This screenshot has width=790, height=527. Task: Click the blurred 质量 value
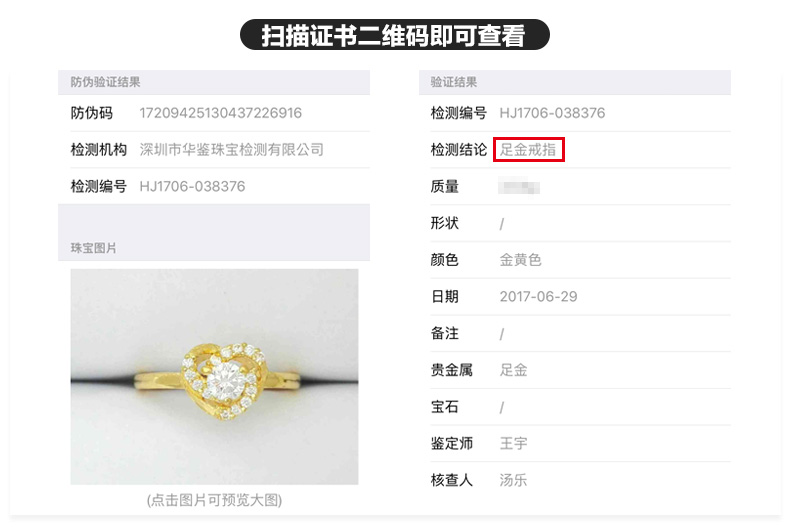pos(519,186)
